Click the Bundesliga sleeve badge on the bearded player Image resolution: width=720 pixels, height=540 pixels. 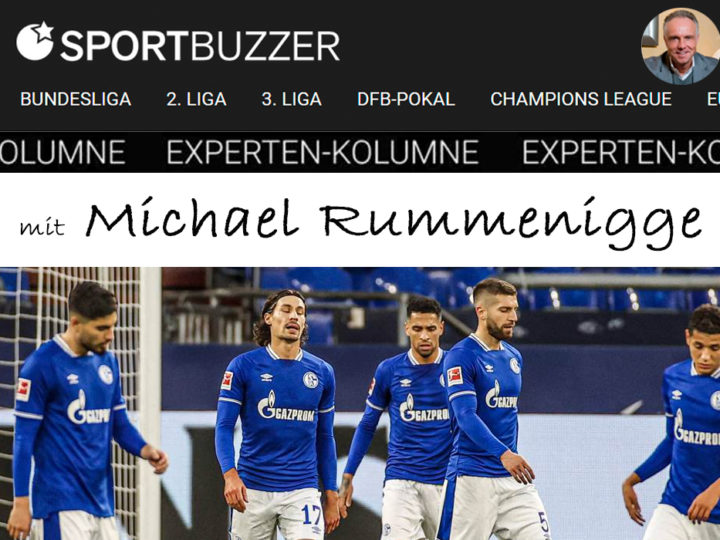[x=455, y=376]
